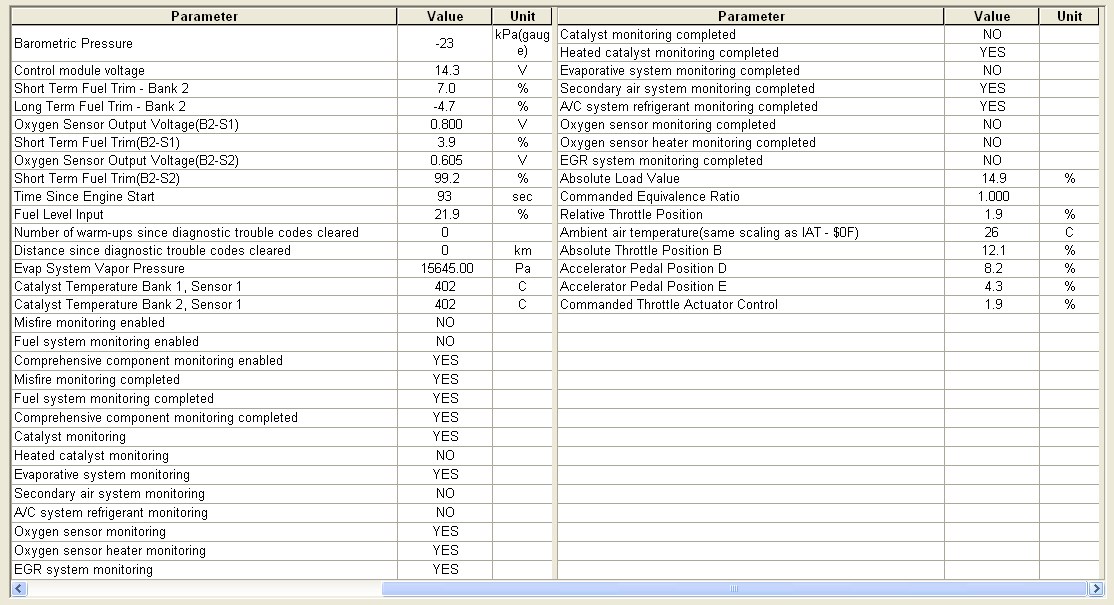Click the left table's Value column header
The height and width of the screenshot is (605, 1114).
[x=445, y=16]
